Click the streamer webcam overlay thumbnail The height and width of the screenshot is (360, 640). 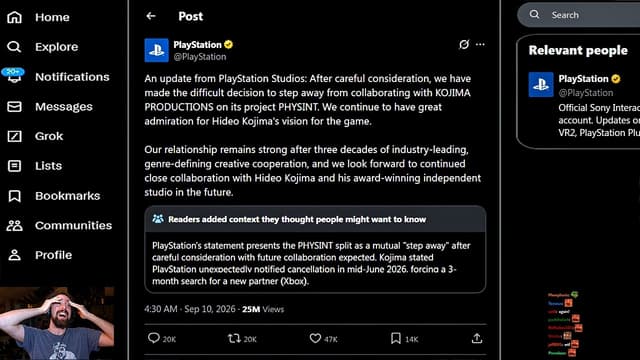coord(57,323)
